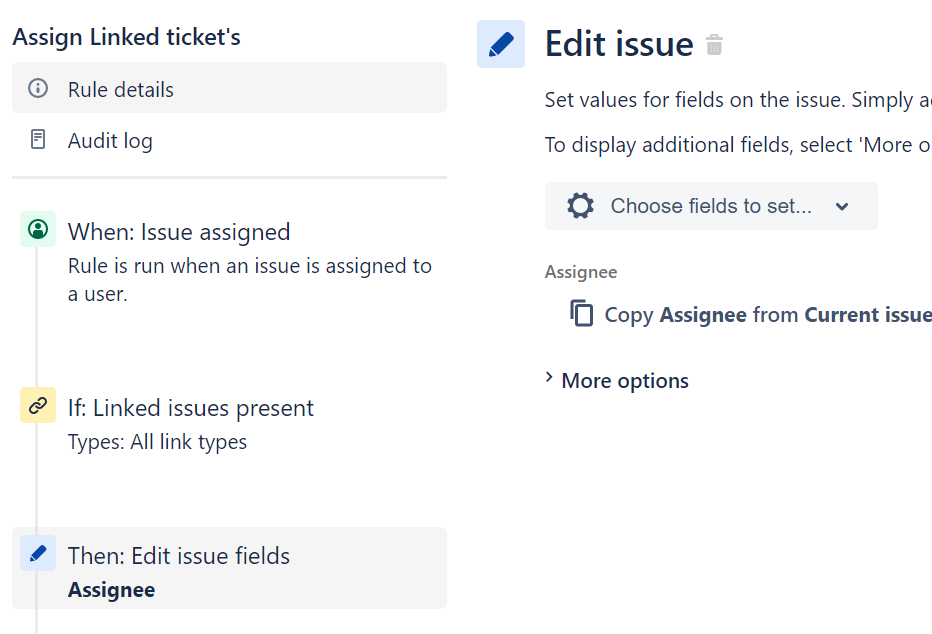Select the Then: Edit issue fields action
The width and height of the screenshot is (932, 634).
pos(179,556)
